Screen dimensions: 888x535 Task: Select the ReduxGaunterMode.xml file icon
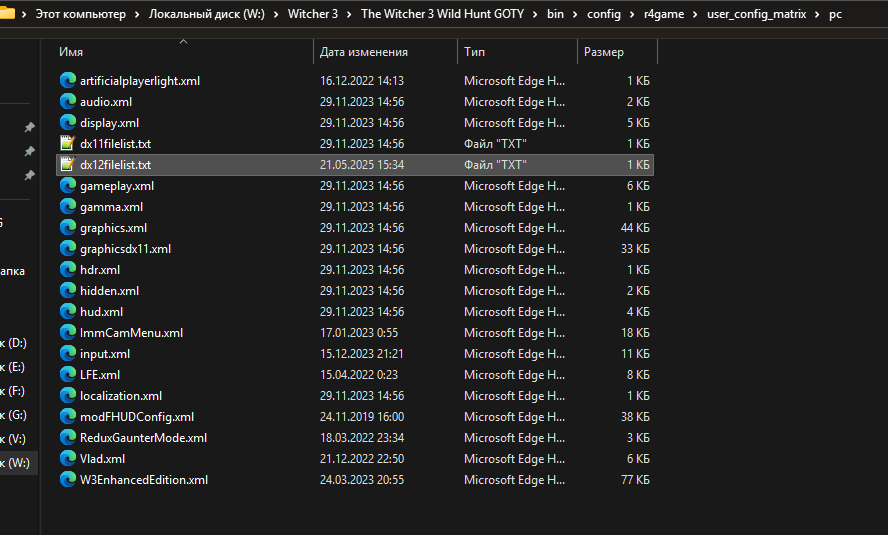point(68,438)
